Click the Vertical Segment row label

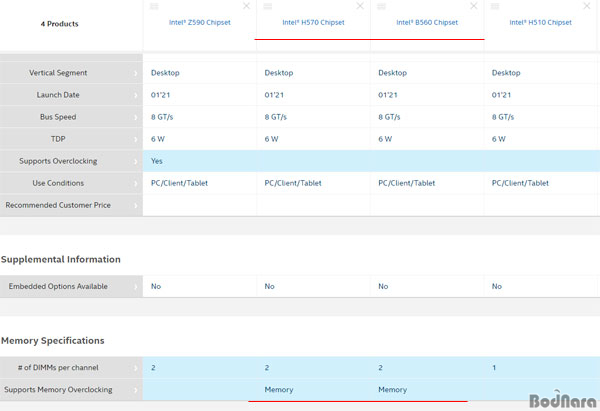(58, 73)
